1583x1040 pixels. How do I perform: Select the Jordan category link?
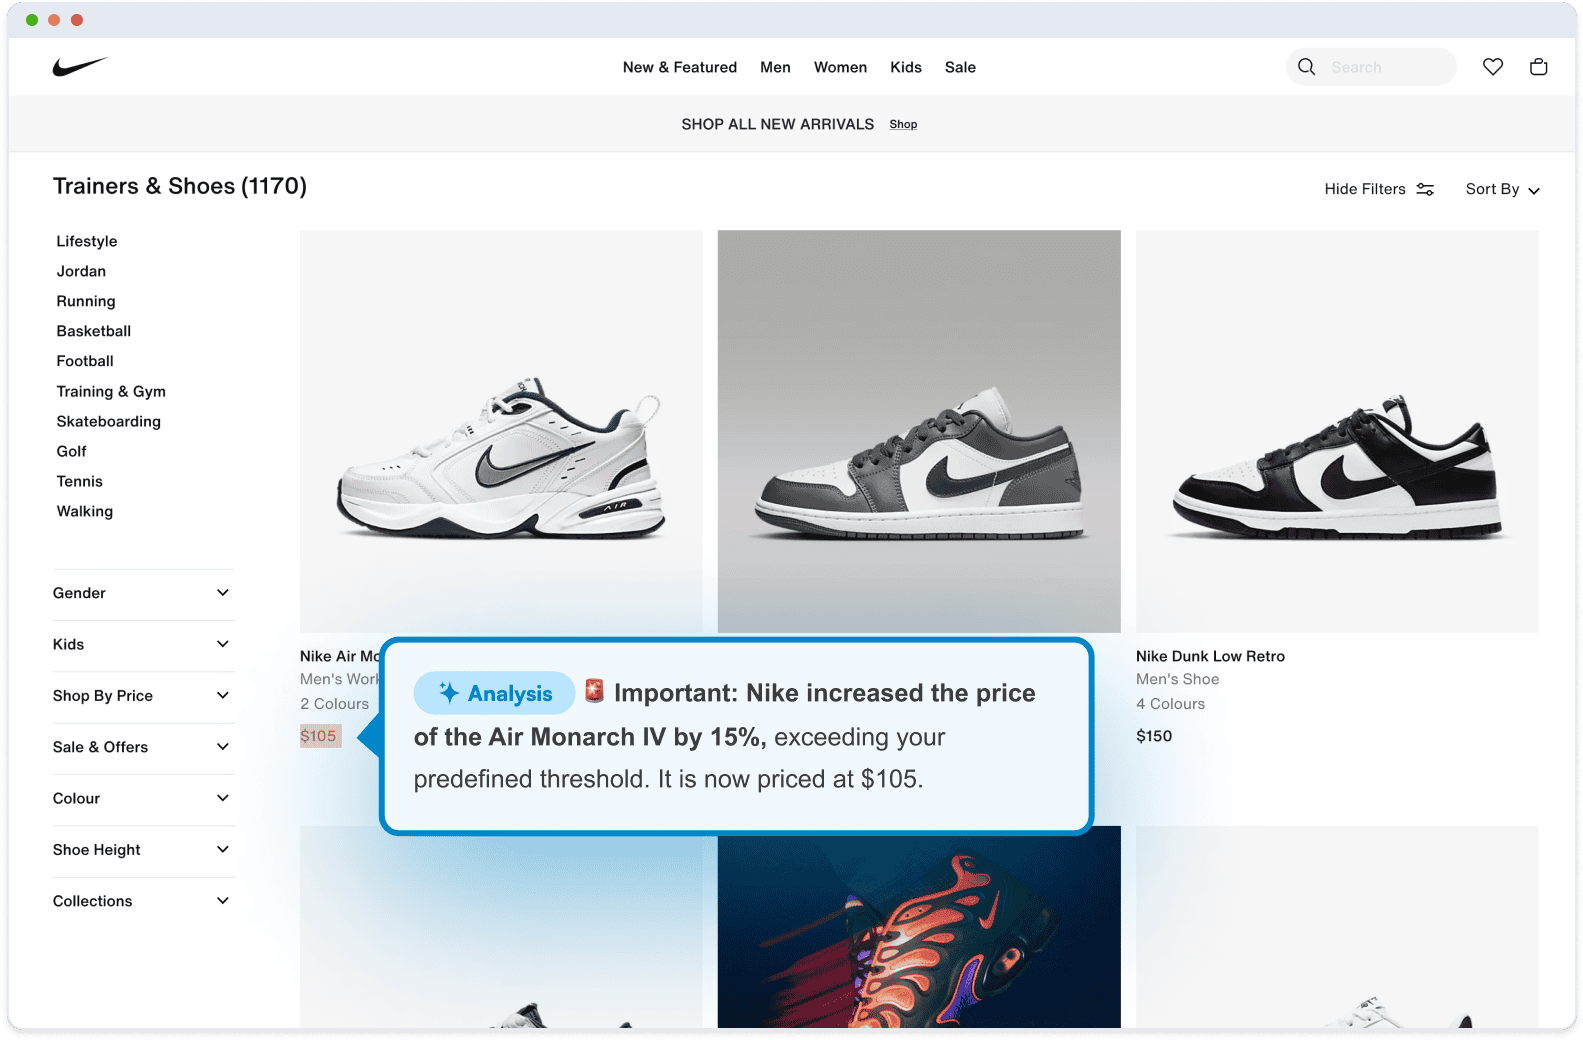[x=81, y=271]
